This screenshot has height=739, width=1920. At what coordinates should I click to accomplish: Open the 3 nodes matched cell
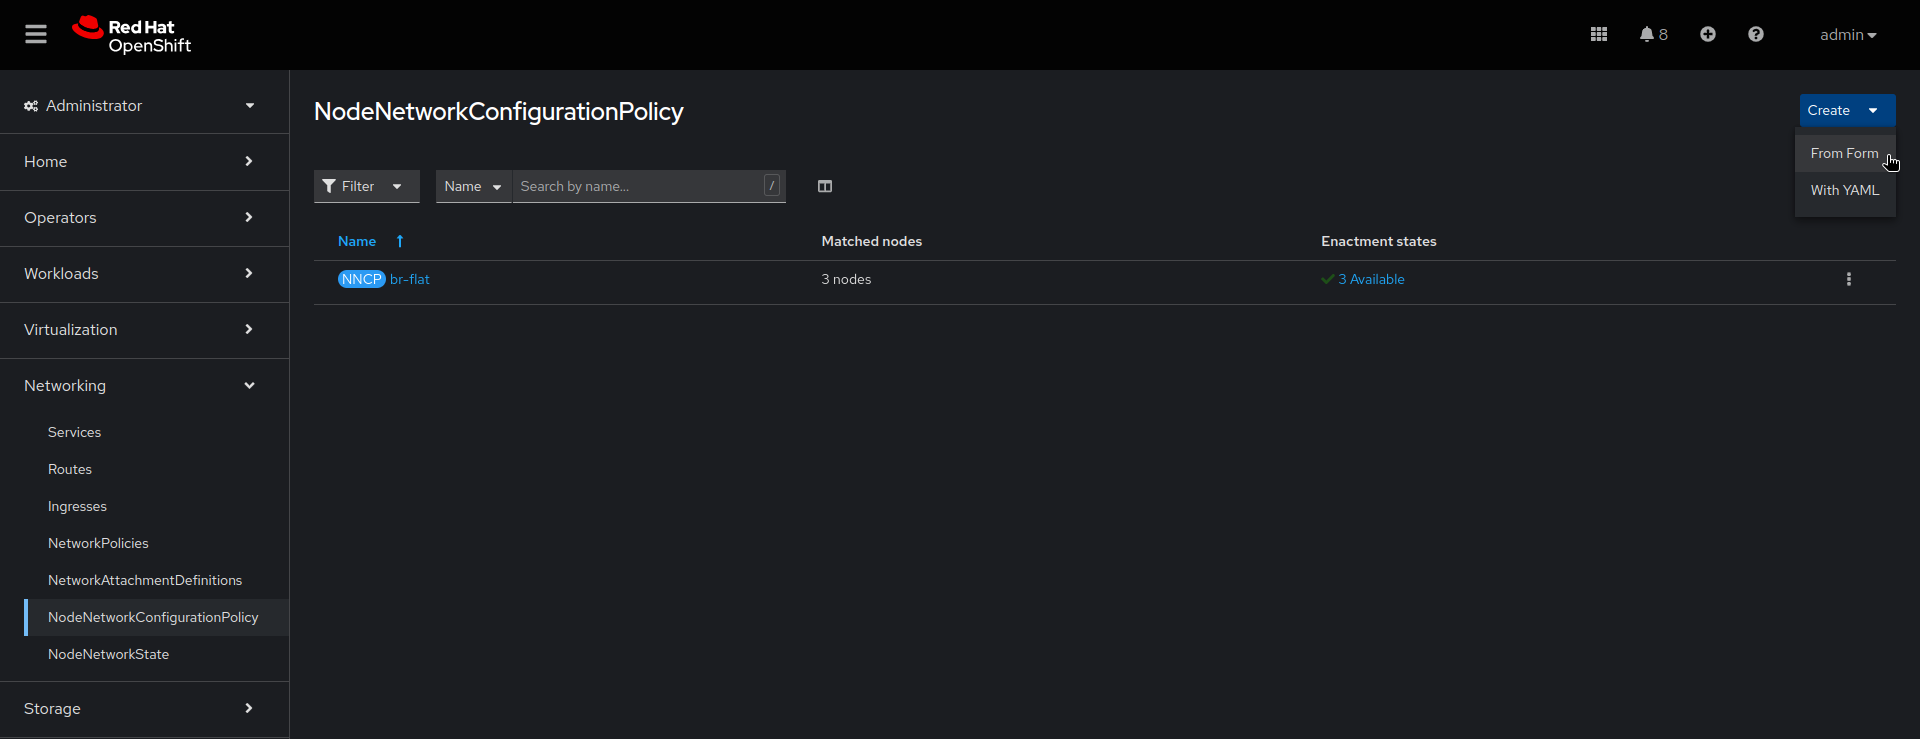(x=846, y=280)
